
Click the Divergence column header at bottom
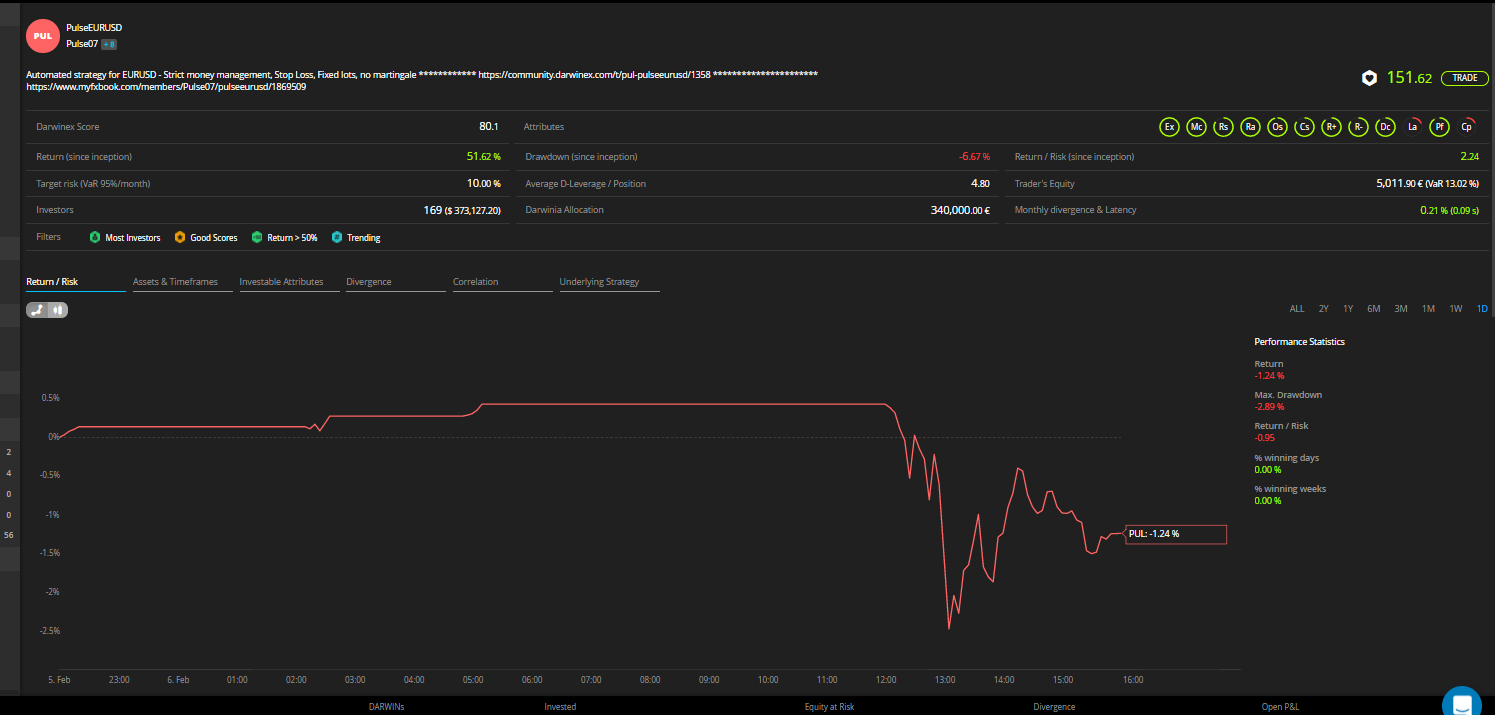pos(1054,707)
